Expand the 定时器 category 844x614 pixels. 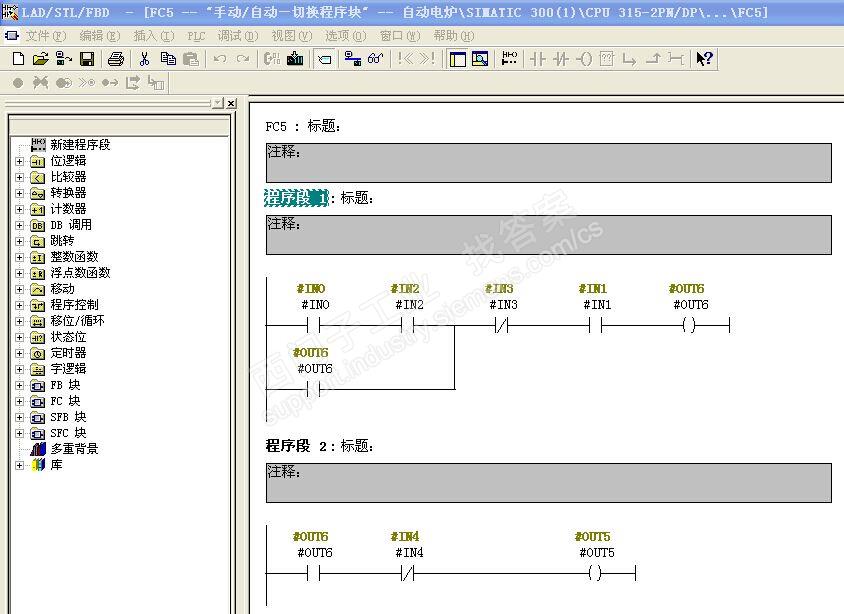[21, 353]
